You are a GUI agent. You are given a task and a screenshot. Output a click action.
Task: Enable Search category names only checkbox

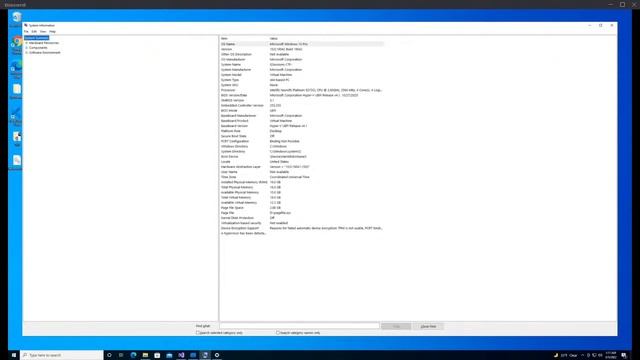tap(278, 333)
